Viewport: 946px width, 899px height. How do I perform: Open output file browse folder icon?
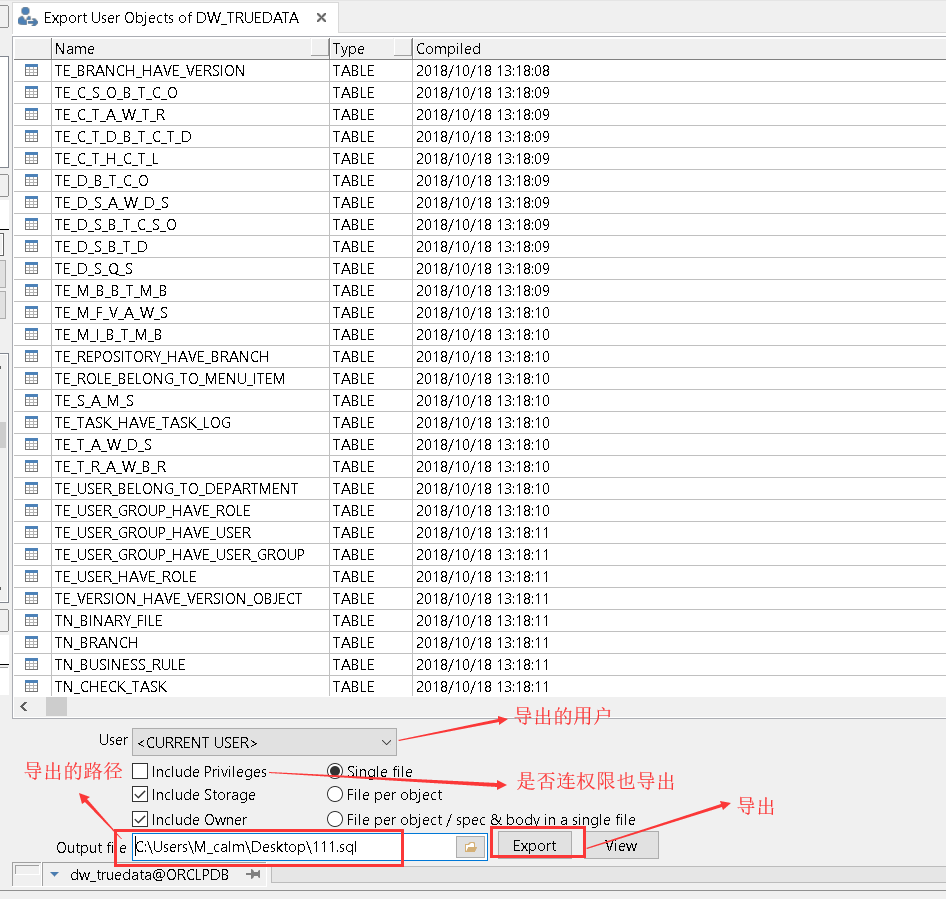tap(471, 847)
